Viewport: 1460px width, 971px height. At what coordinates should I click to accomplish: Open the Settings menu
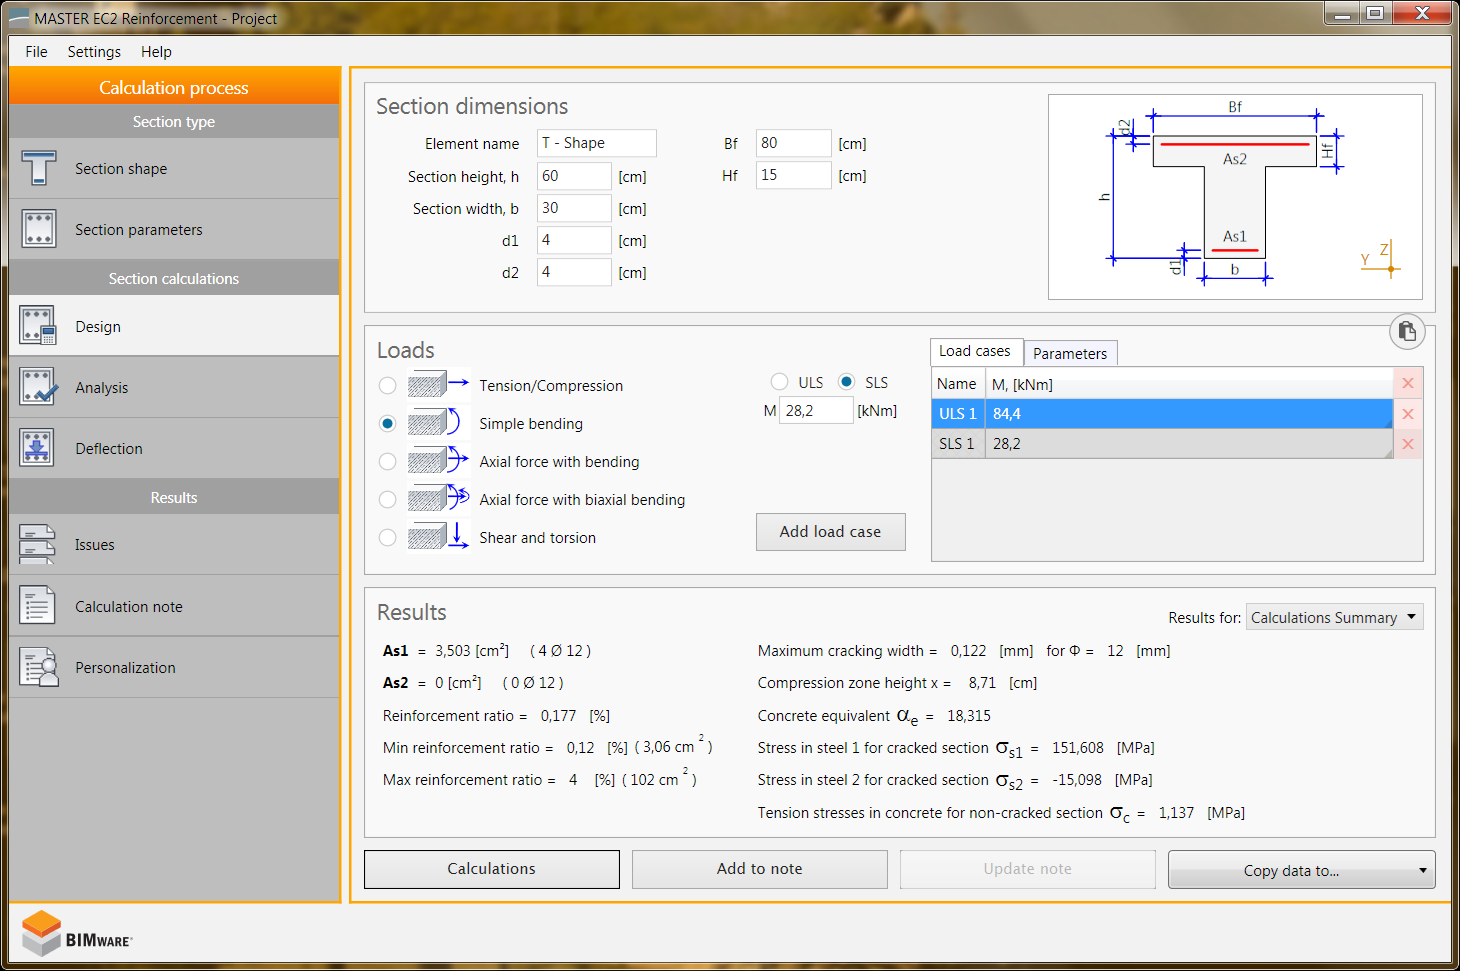click(x=94, y=52)
